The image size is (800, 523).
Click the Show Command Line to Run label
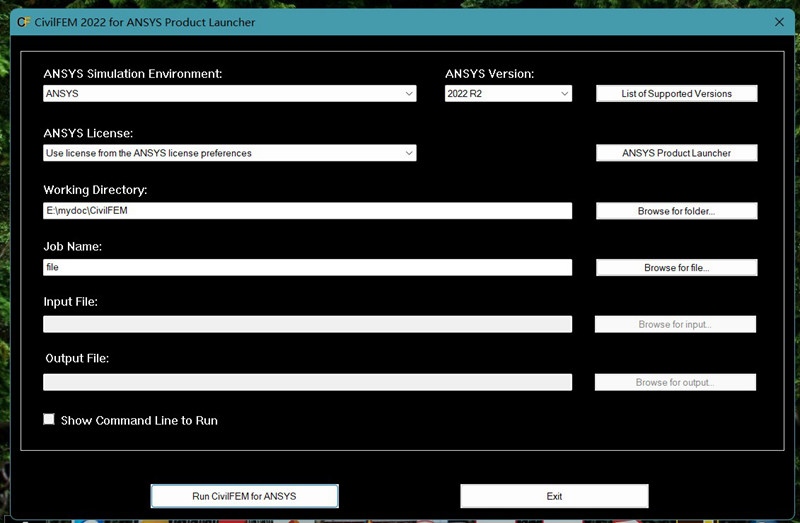coord(139,420)
